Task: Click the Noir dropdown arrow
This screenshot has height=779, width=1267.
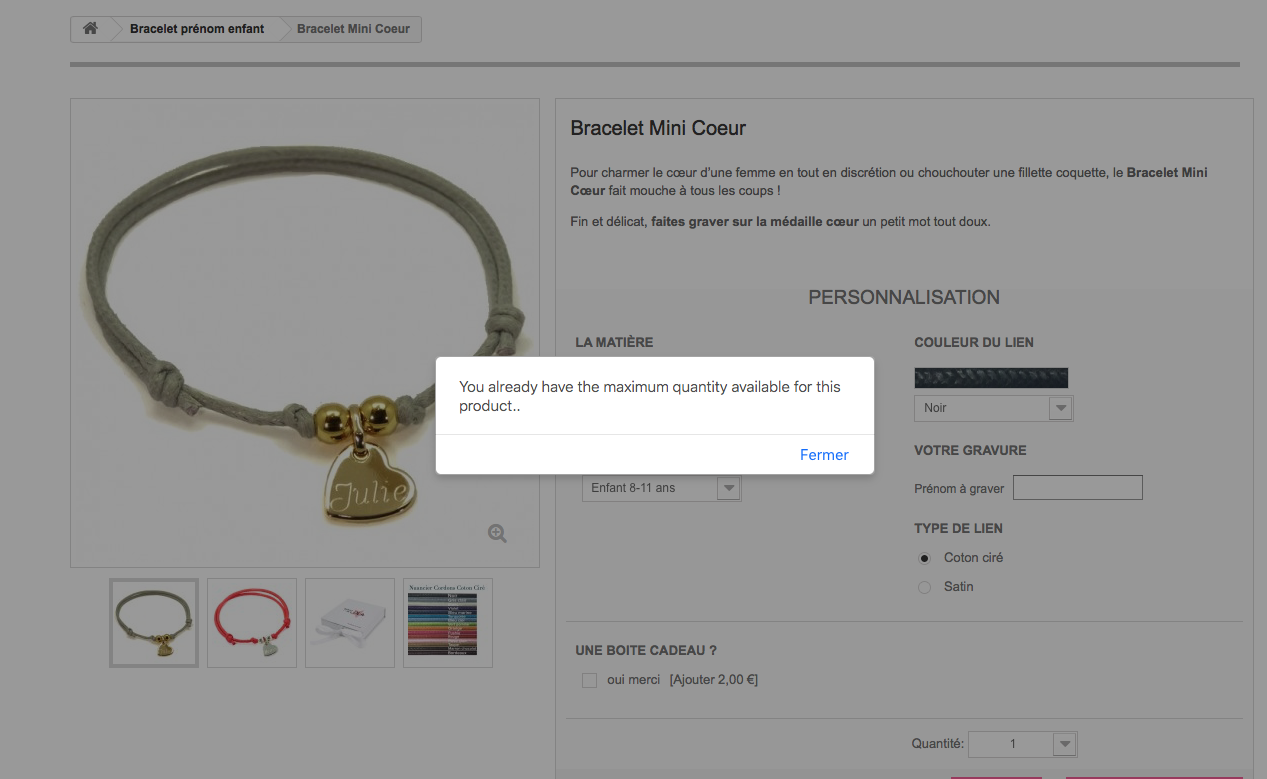Action: tap(1060, 408)
